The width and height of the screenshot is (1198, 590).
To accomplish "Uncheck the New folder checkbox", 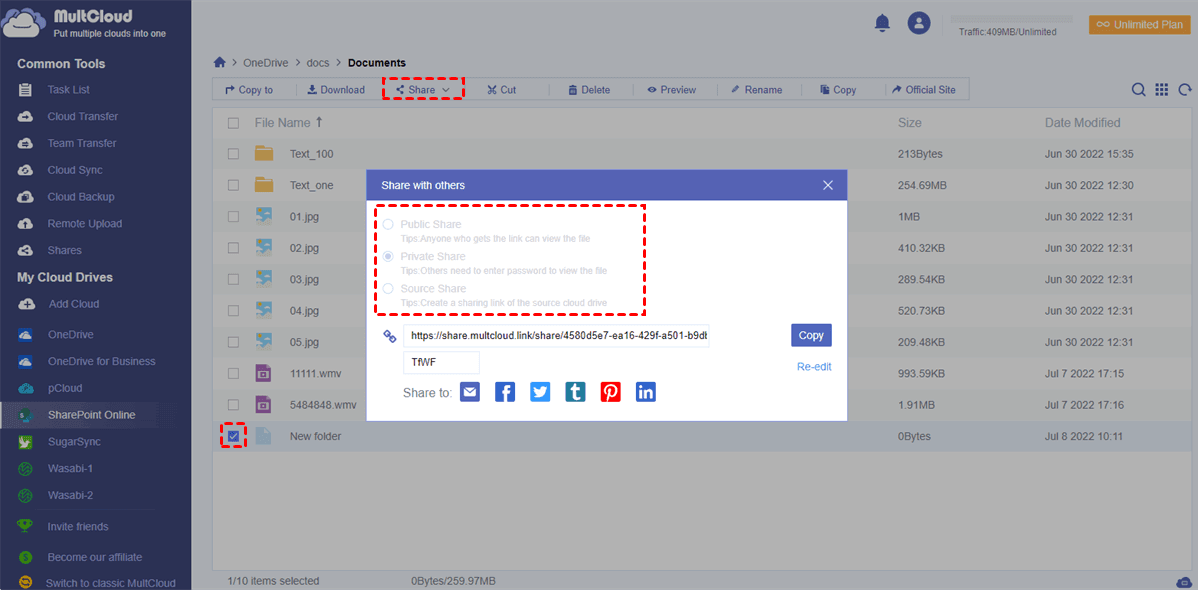I will click(234, 436).
